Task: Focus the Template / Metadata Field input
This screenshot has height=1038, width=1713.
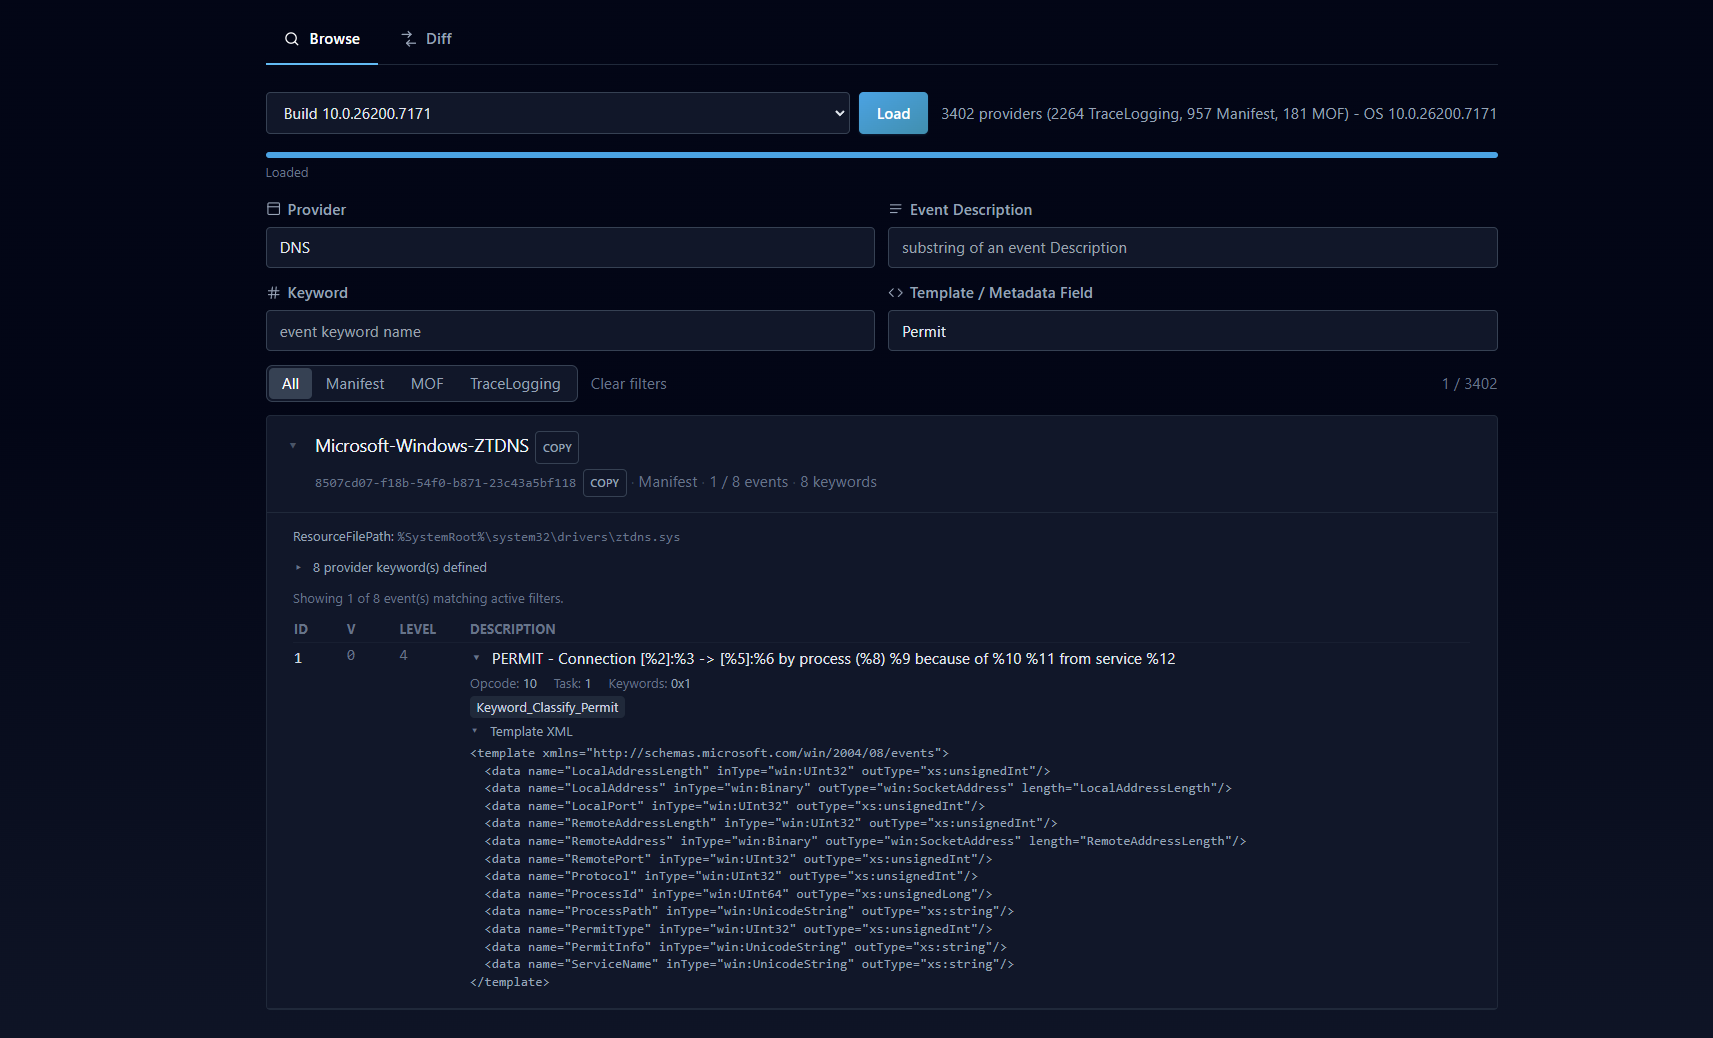Action: (1192, 331)
